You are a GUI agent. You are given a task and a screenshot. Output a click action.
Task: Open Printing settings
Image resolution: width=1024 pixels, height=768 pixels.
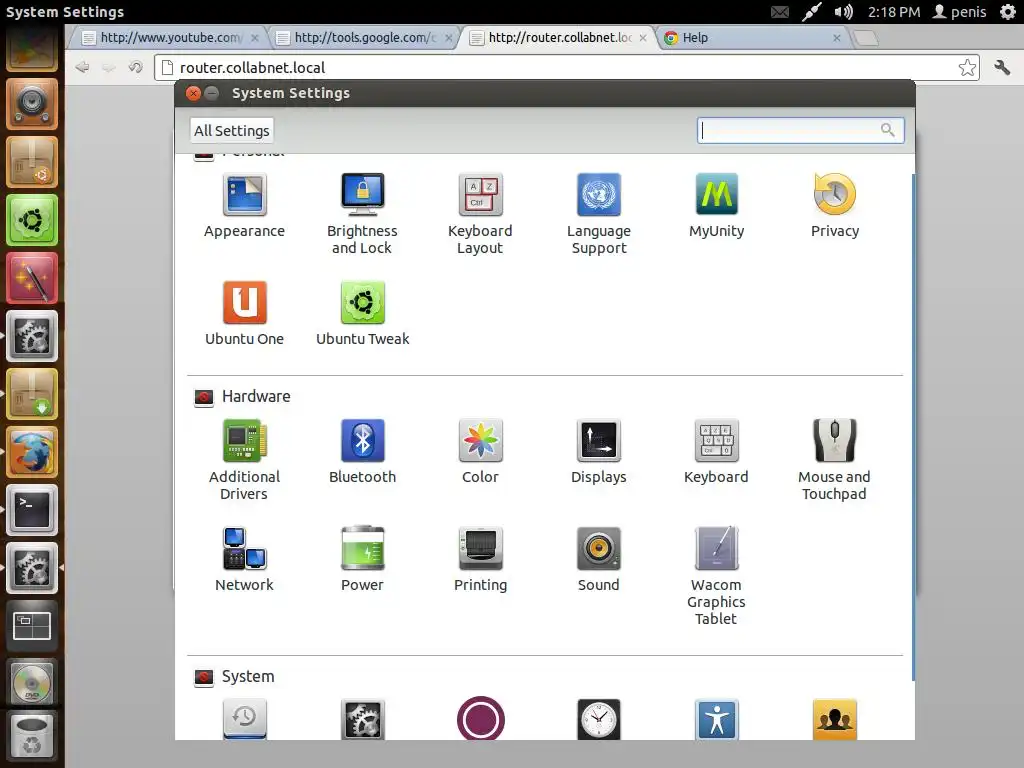pyautogui.click(x=480, y=560)
